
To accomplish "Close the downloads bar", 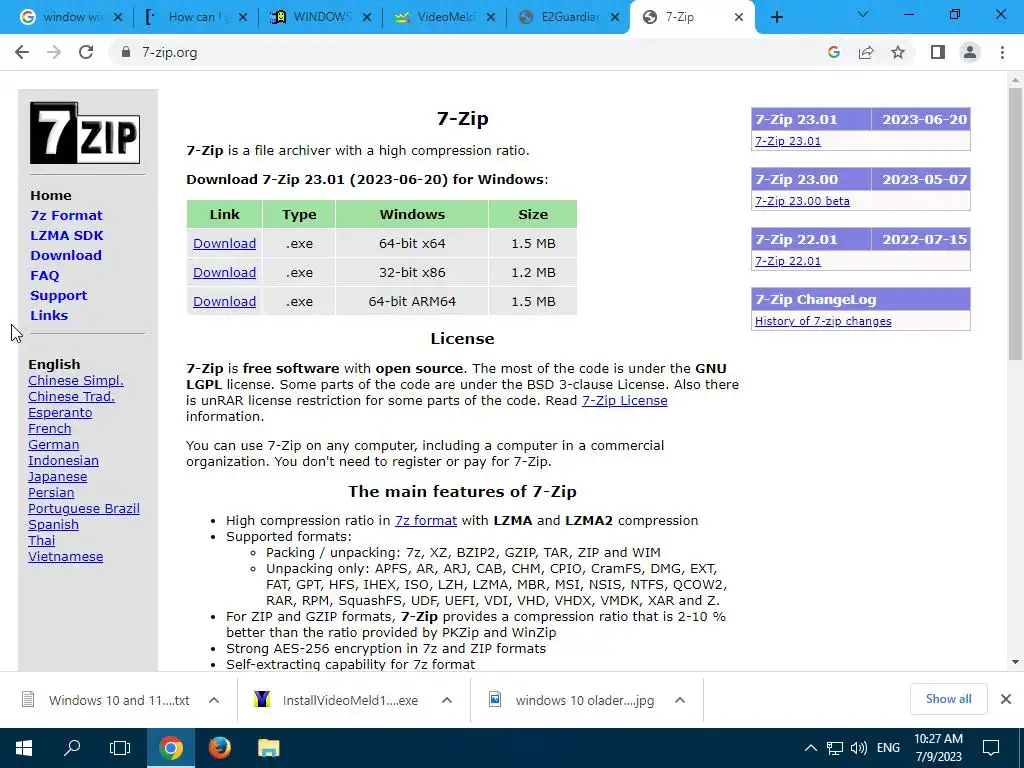I will [x=1006, y=699].
